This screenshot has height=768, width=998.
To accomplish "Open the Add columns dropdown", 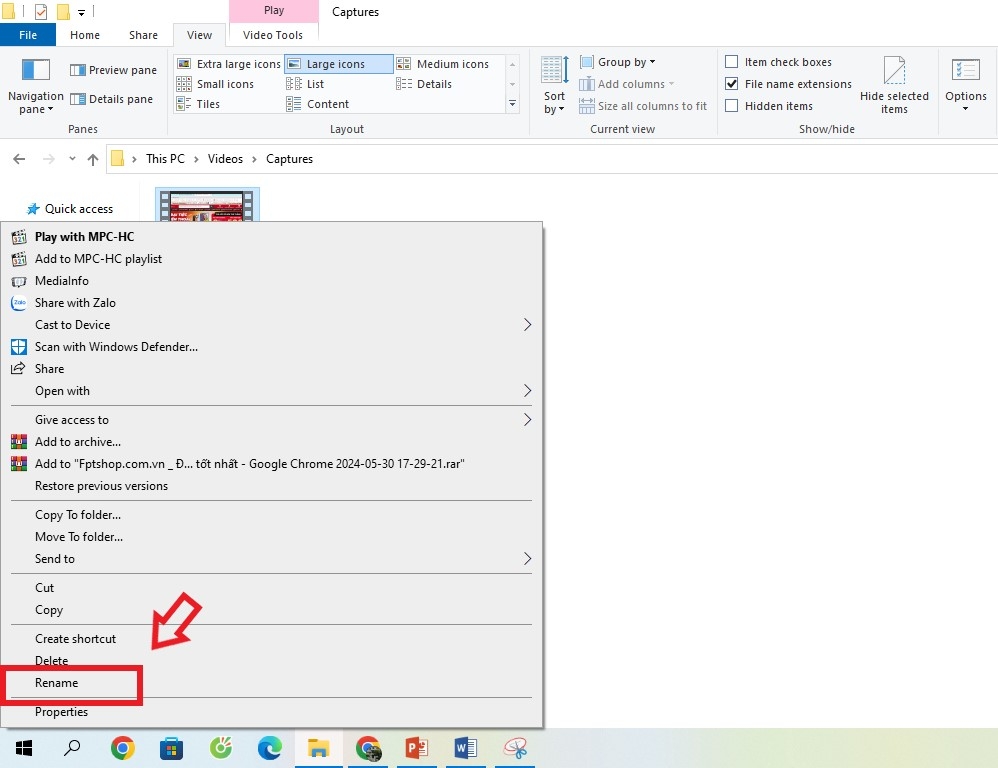I will [626, 84].
